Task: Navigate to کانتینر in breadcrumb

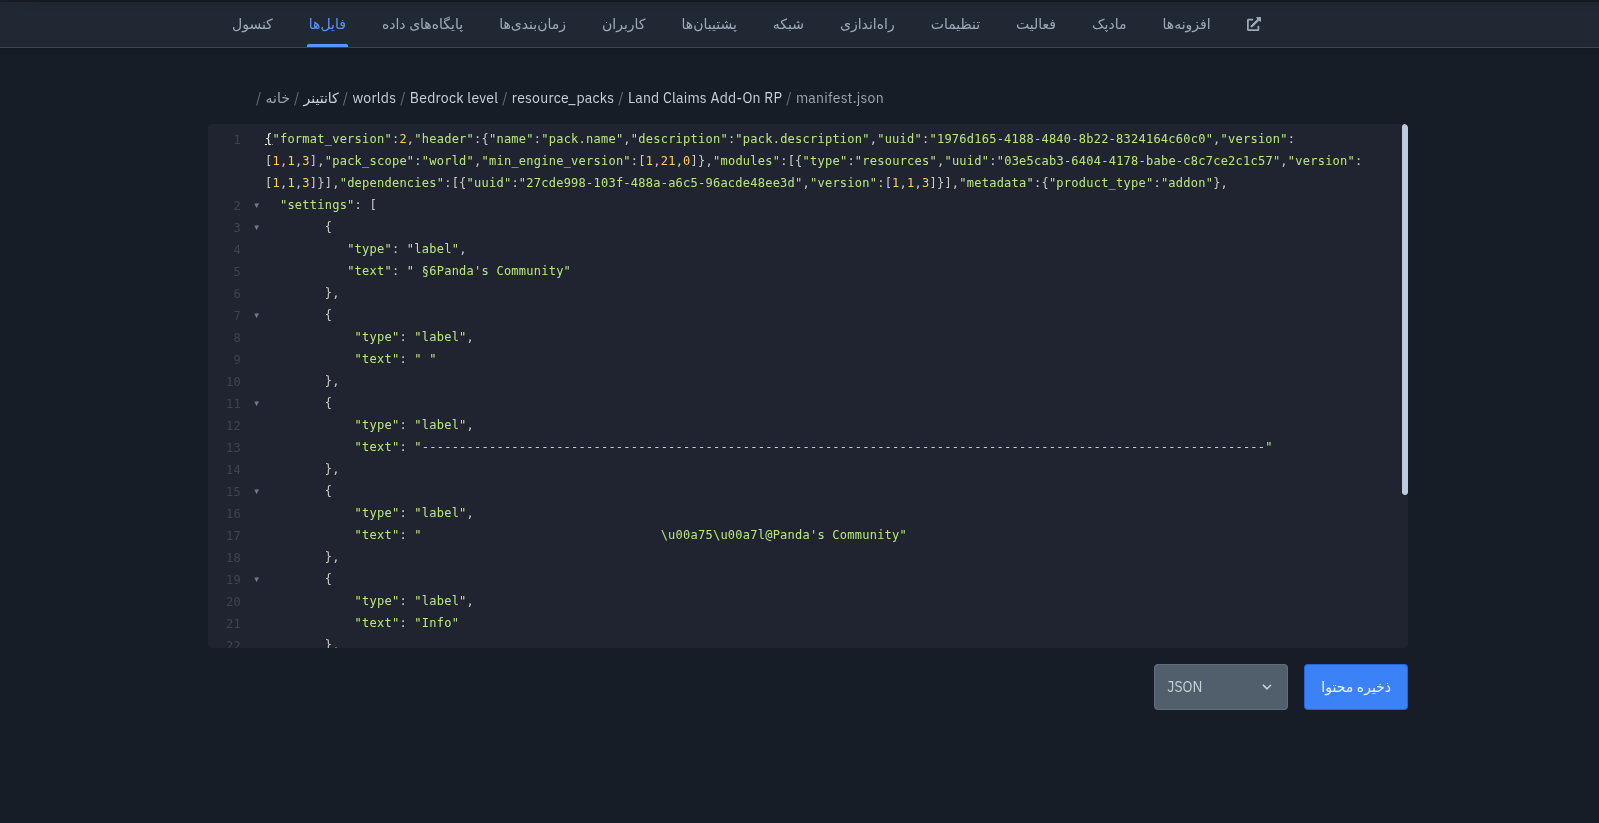Action: pyautogui.click(x=321, y=98)
